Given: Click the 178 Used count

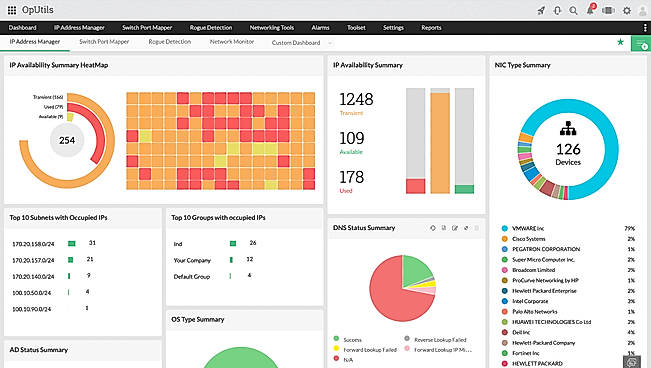Looking at the screenshot, I should pos(352,177).
